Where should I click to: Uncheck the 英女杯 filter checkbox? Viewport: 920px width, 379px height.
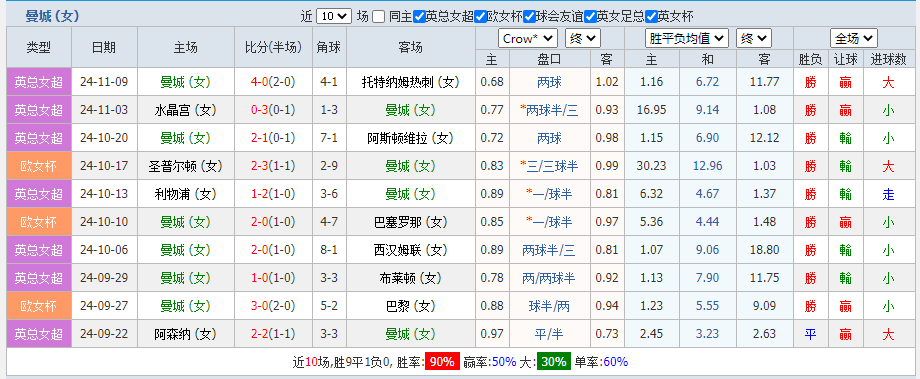(x=651, y=16)
